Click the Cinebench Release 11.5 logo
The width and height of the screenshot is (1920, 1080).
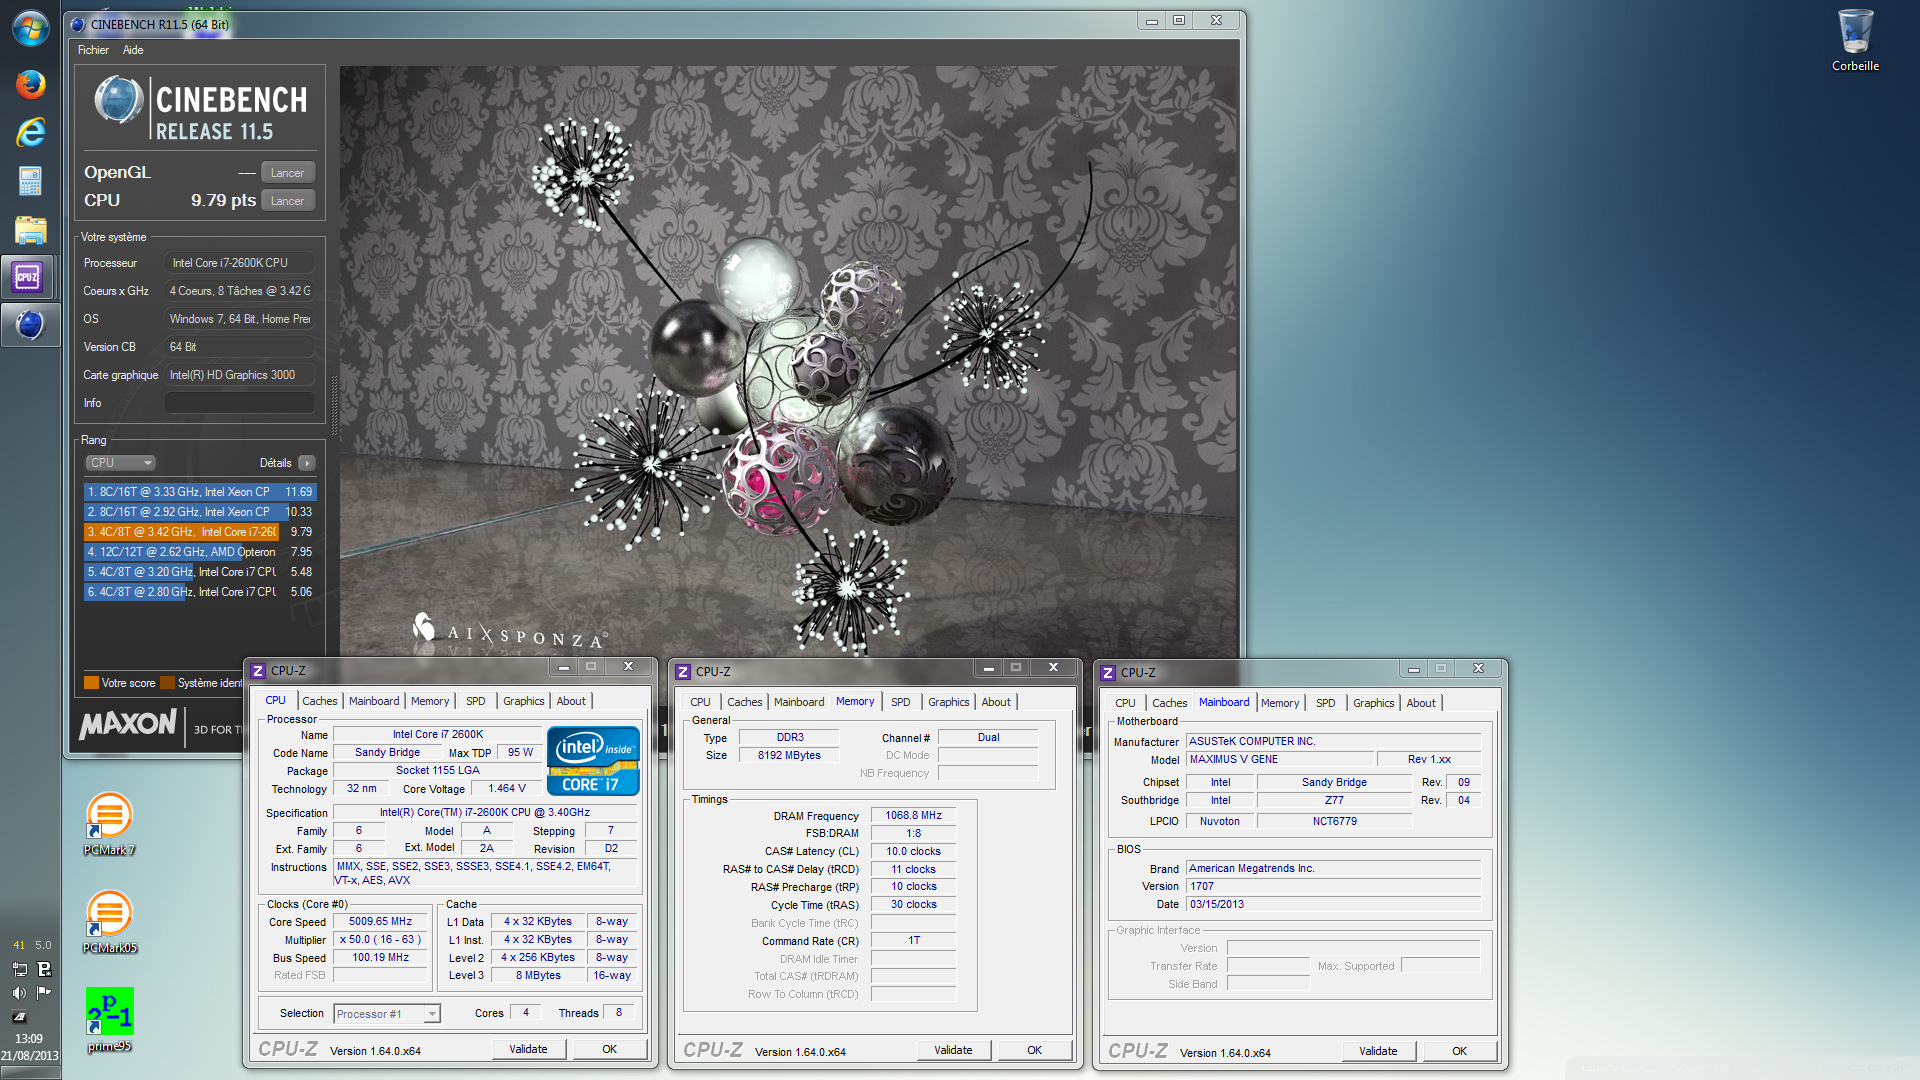[x=200, y=109]
